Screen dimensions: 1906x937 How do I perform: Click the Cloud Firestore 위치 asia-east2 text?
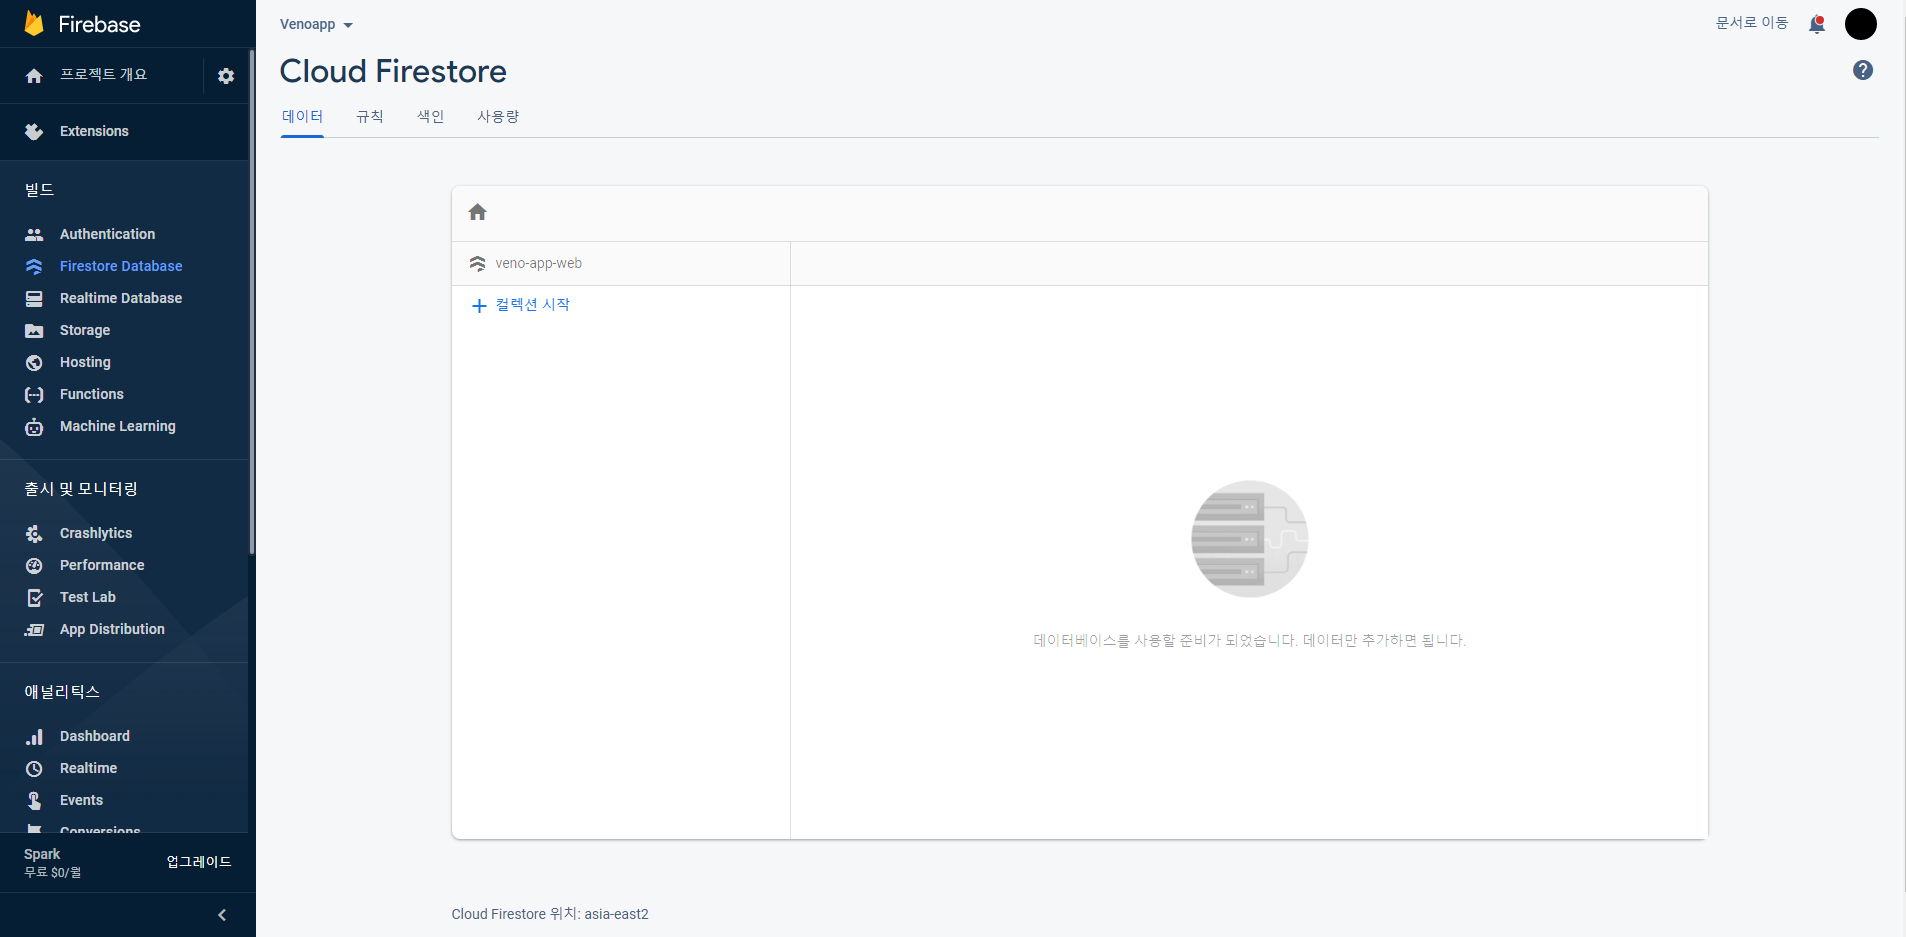pyautogui.click(x=550, y=914)
